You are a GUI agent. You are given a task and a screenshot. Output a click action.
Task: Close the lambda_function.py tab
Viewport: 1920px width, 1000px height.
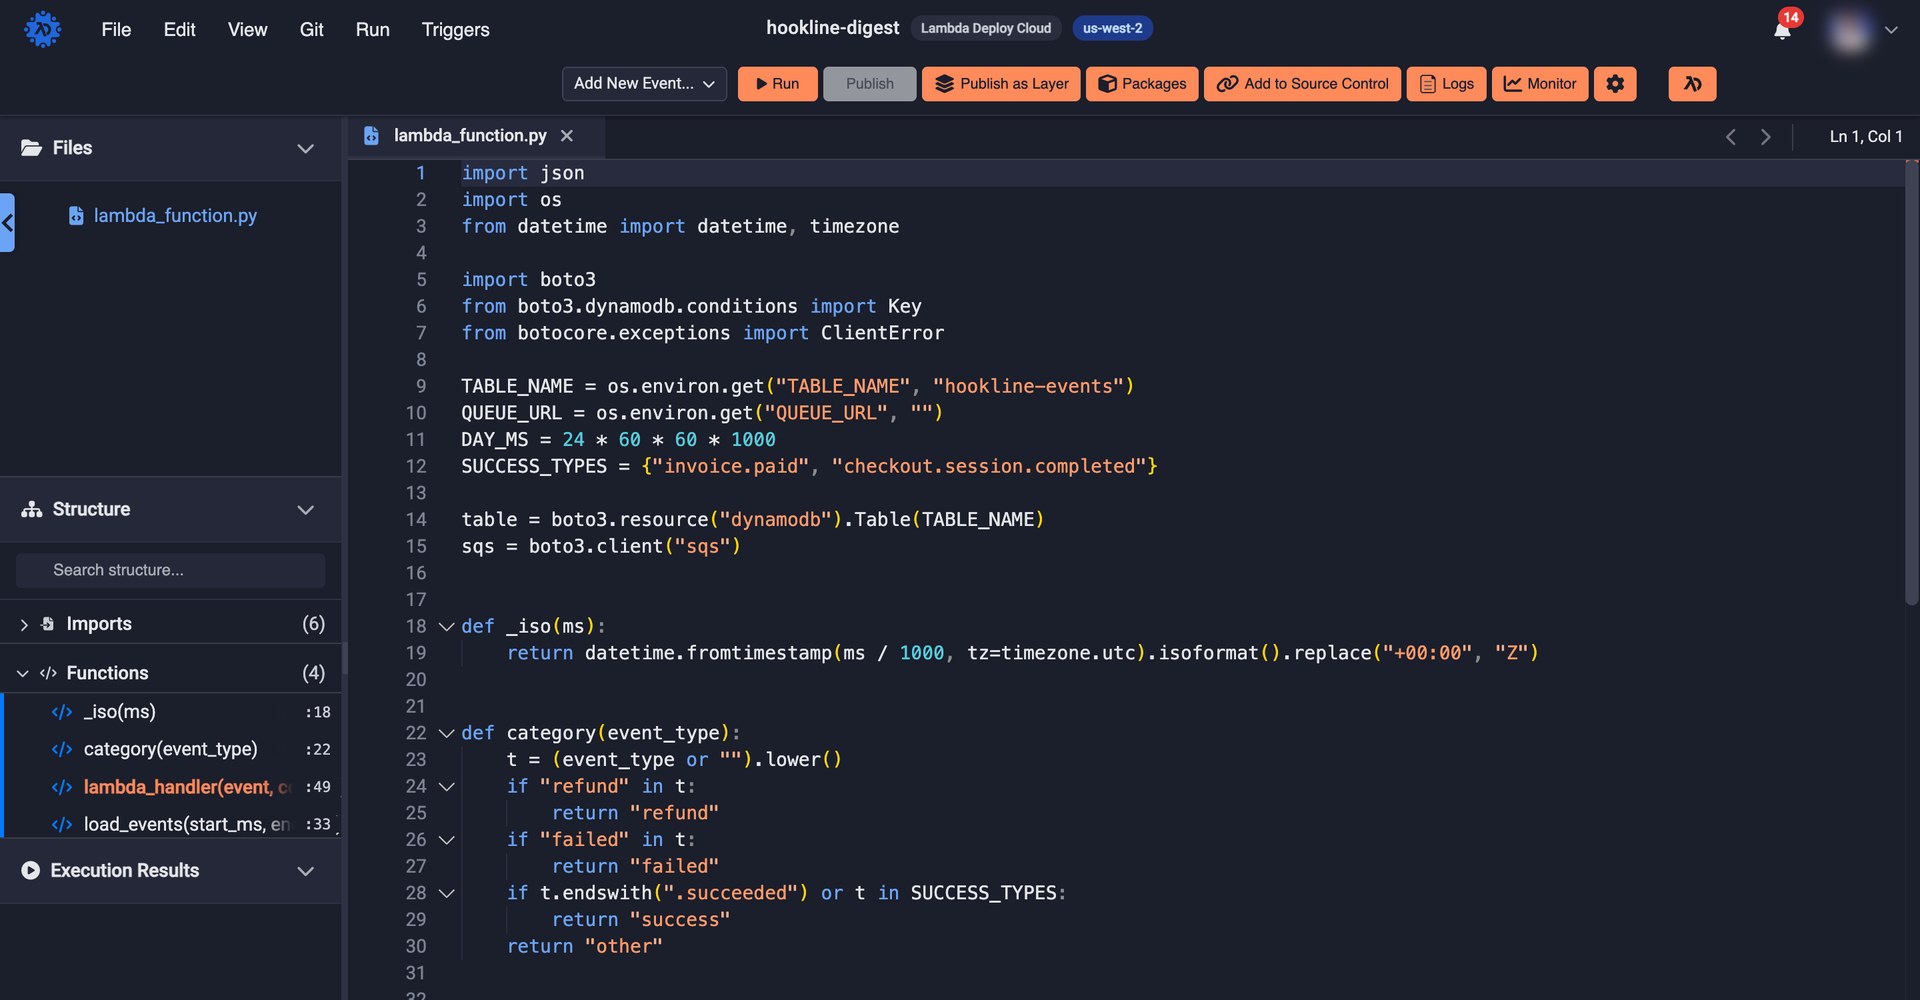[567, 136]
